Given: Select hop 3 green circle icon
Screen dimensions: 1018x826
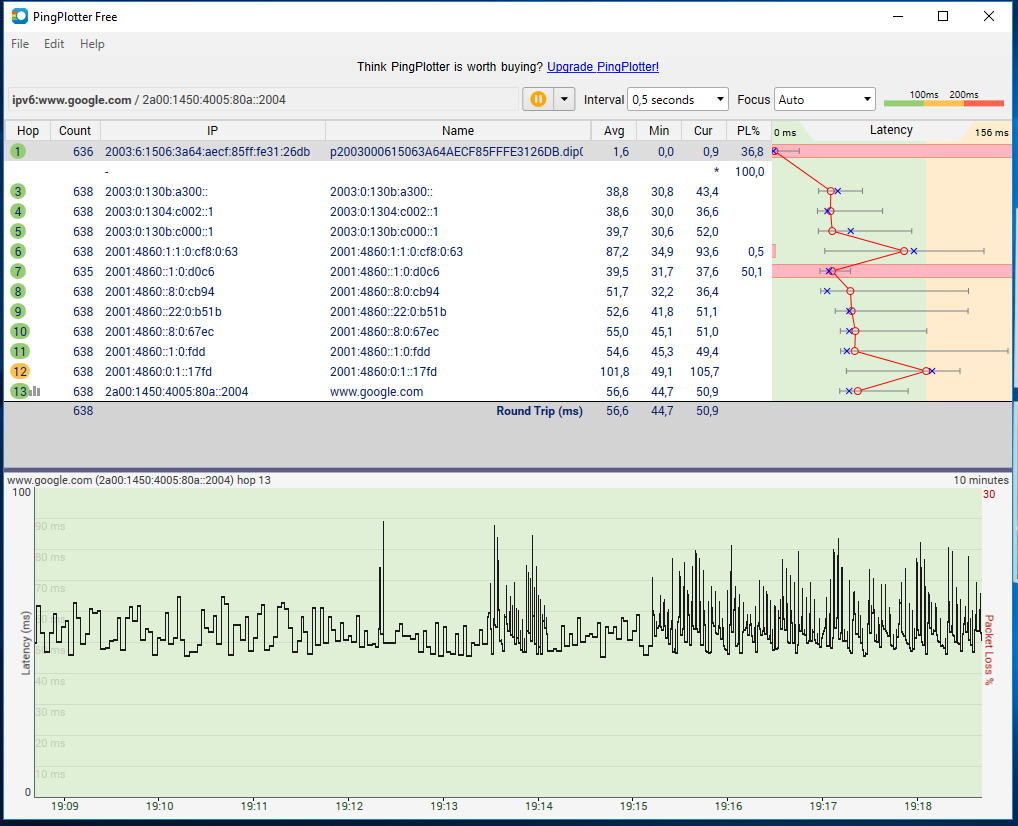Looking at the screenshot, I should tap(18, 192).
